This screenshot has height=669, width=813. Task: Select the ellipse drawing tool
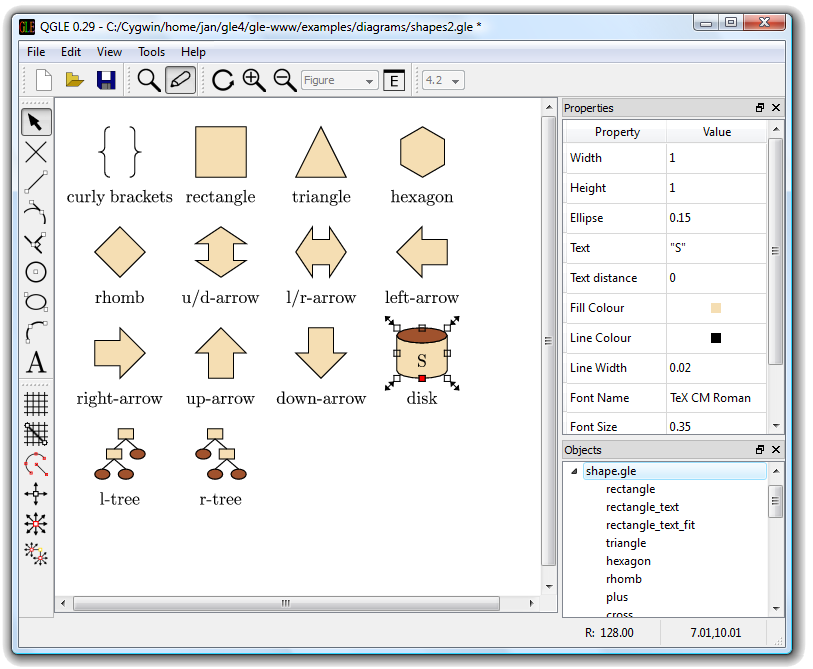click(x=36, y=302)
